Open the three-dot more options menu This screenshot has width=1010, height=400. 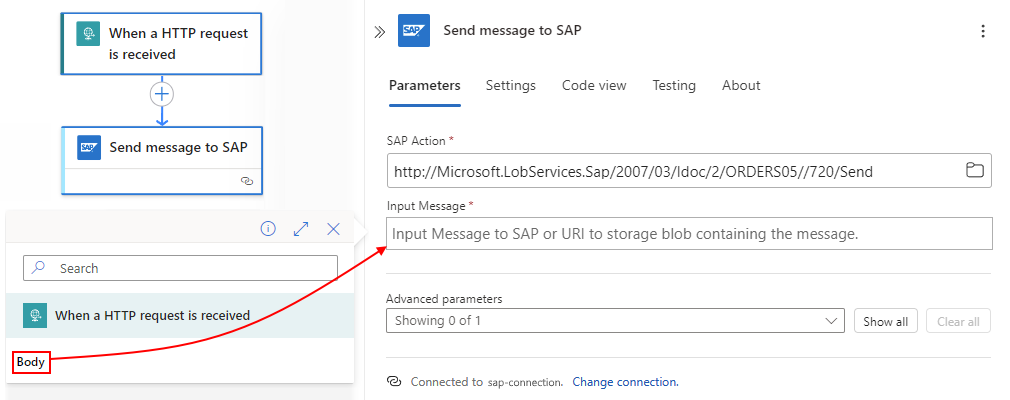tap(982, 31)
